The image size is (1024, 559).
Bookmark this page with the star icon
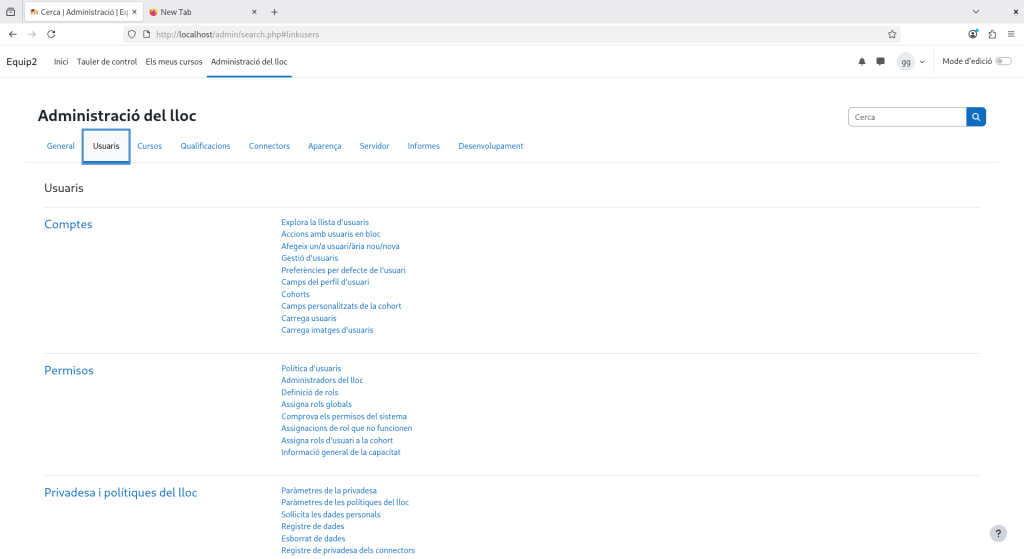[892, 34]
